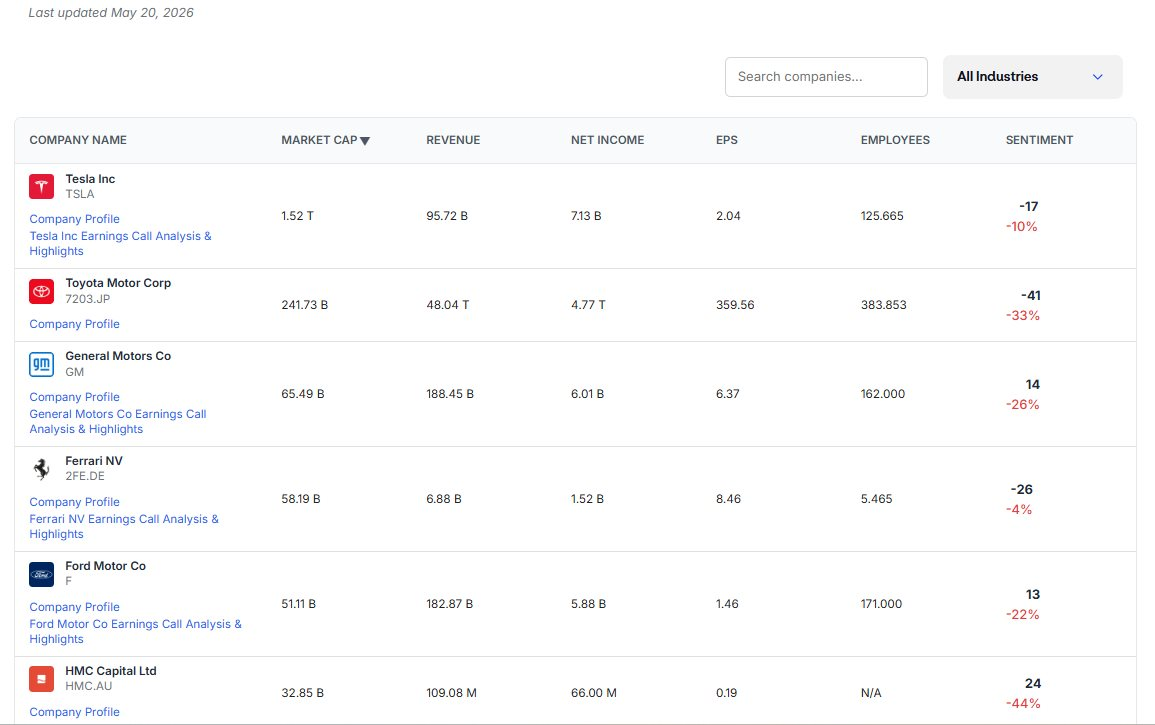Click the Ferrari NV company name

(x=94, y=460)
